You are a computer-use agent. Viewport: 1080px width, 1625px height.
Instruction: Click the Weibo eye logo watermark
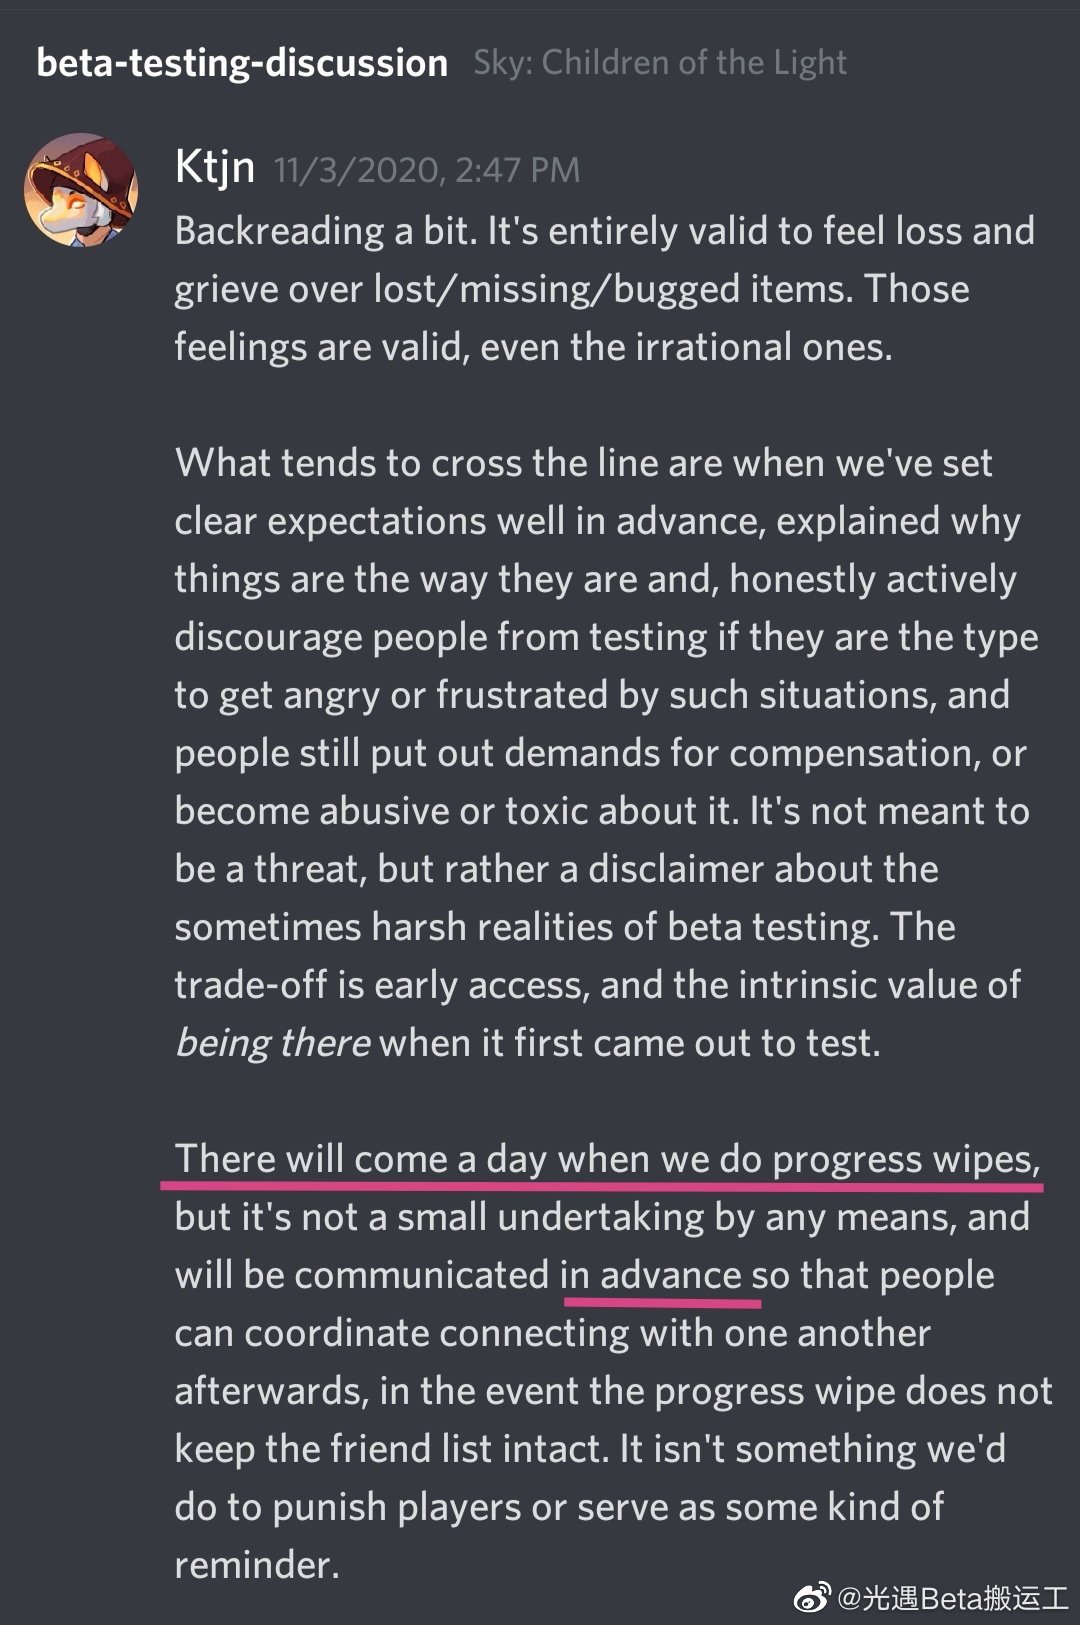(811, 1598)
